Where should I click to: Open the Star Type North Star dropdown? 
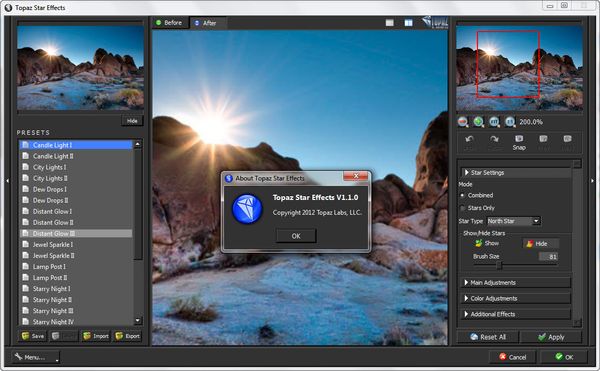pos(514,221)
